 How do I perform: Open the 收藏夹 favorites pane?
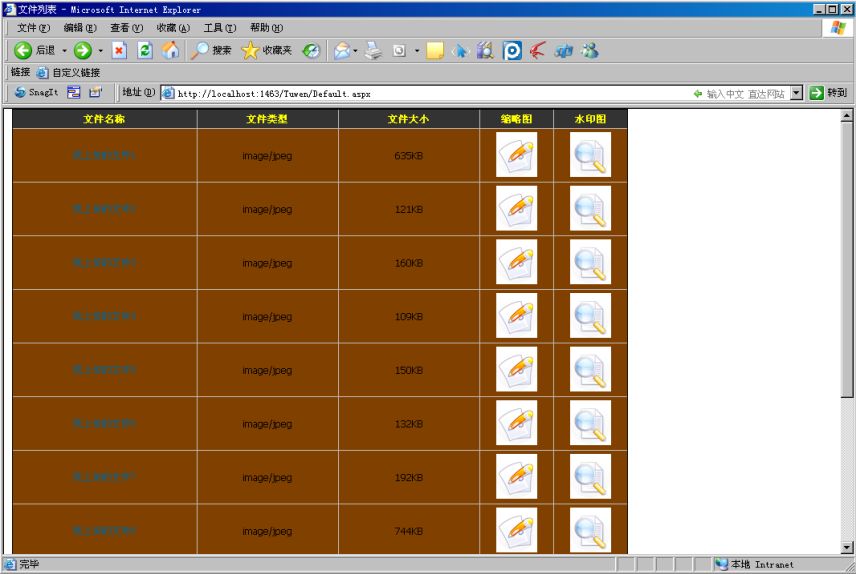click(x=266, y=50)
